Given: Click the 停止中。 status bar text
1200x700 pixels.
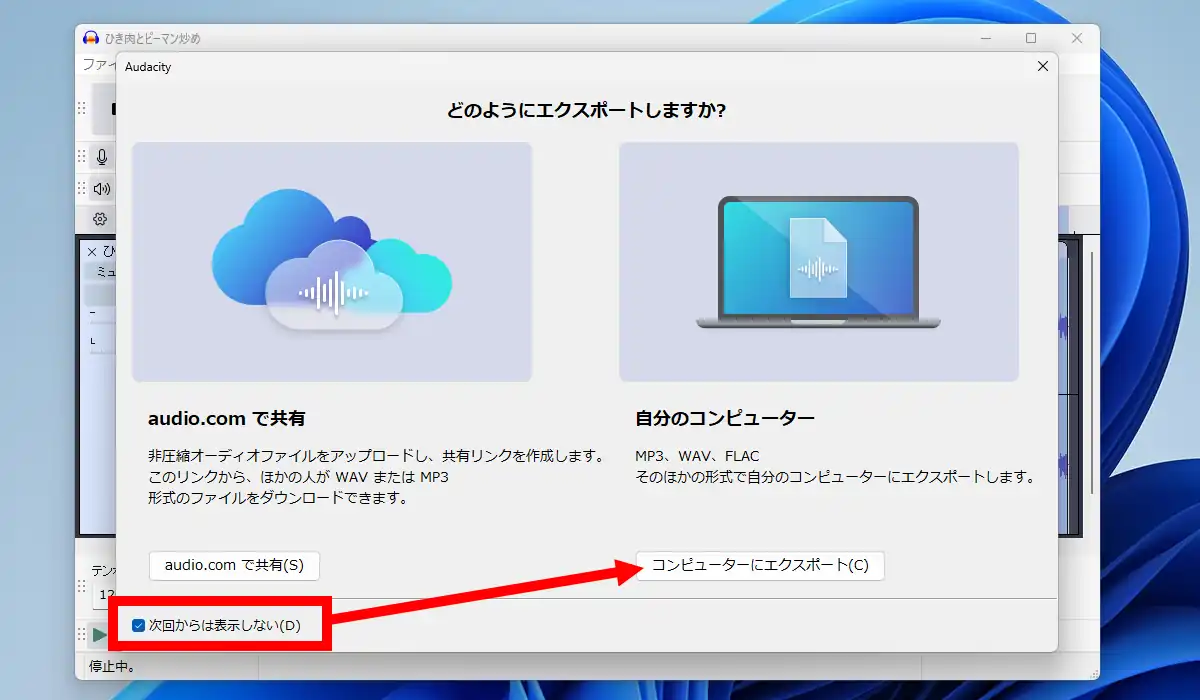Looking at the screenshot, I should (112, 666).
